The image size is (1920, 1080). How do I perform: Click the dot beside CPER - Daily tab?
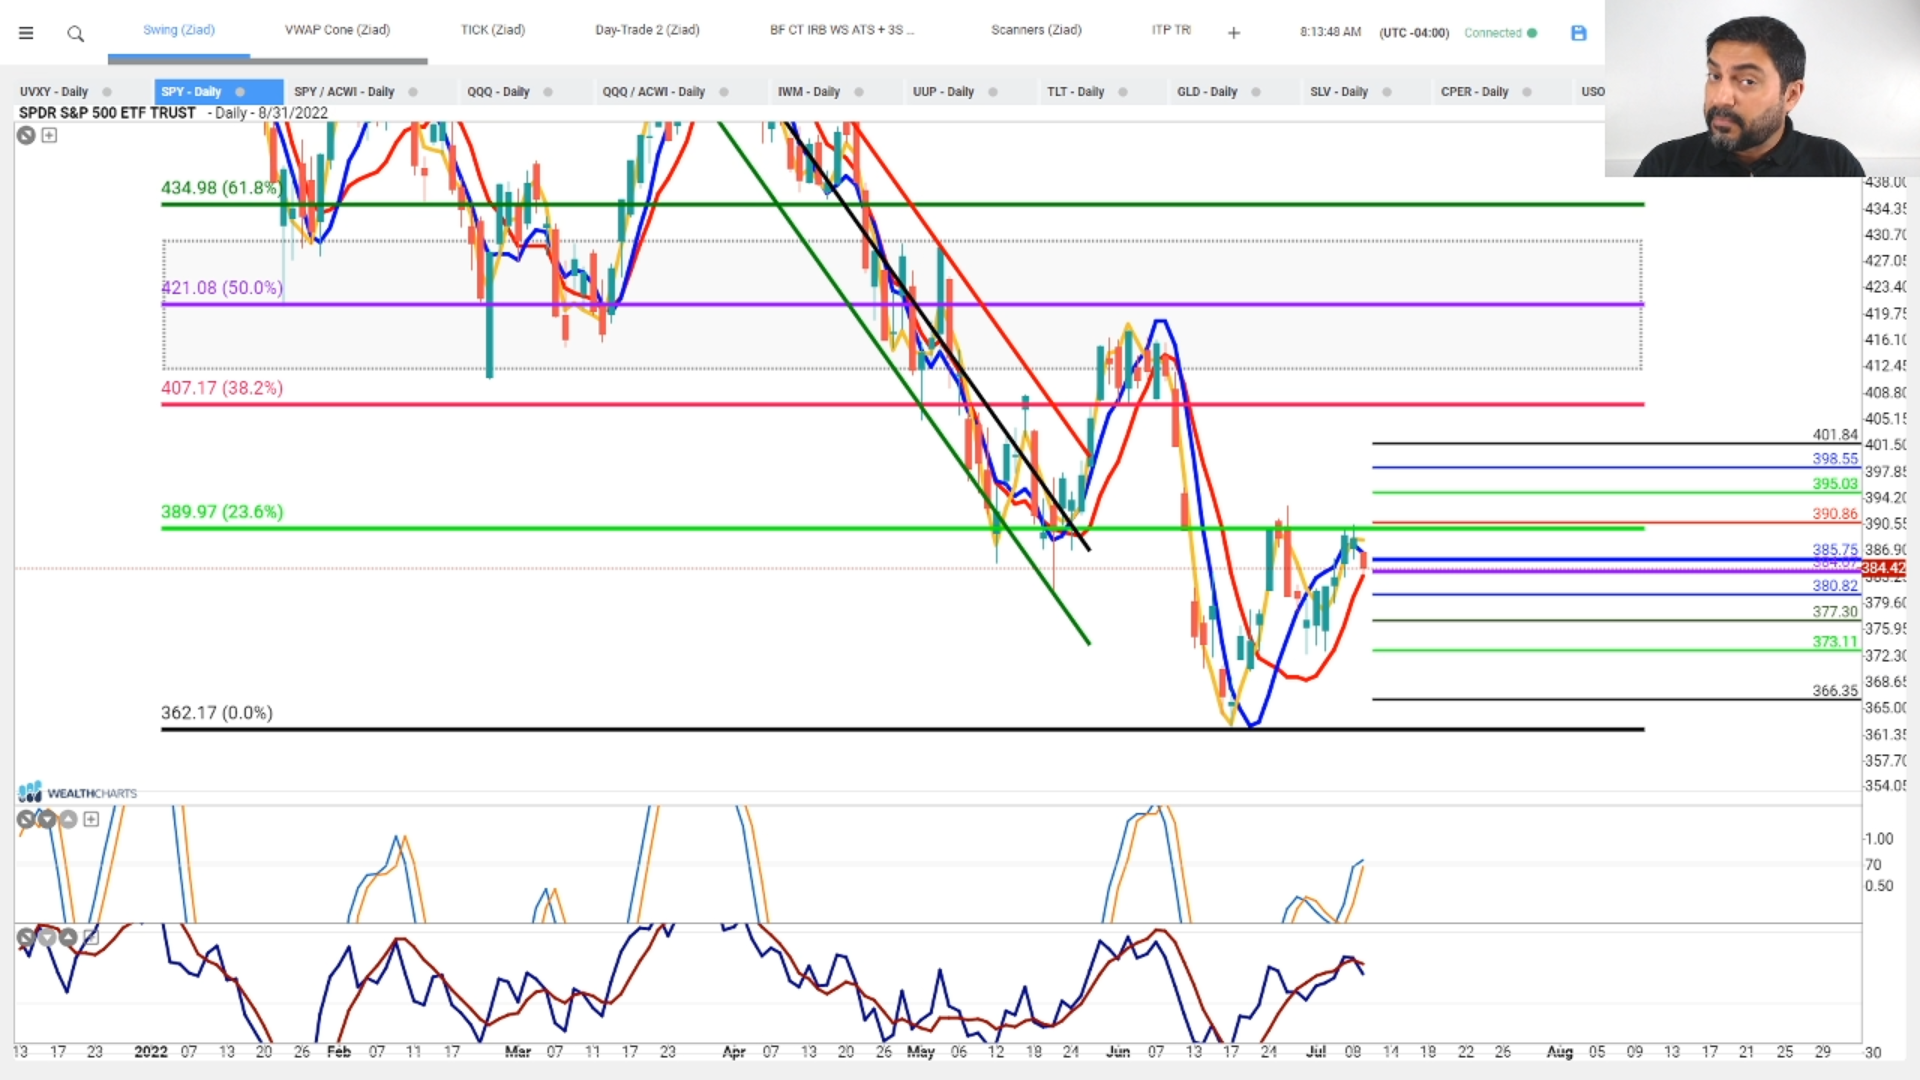point(1527,92)
